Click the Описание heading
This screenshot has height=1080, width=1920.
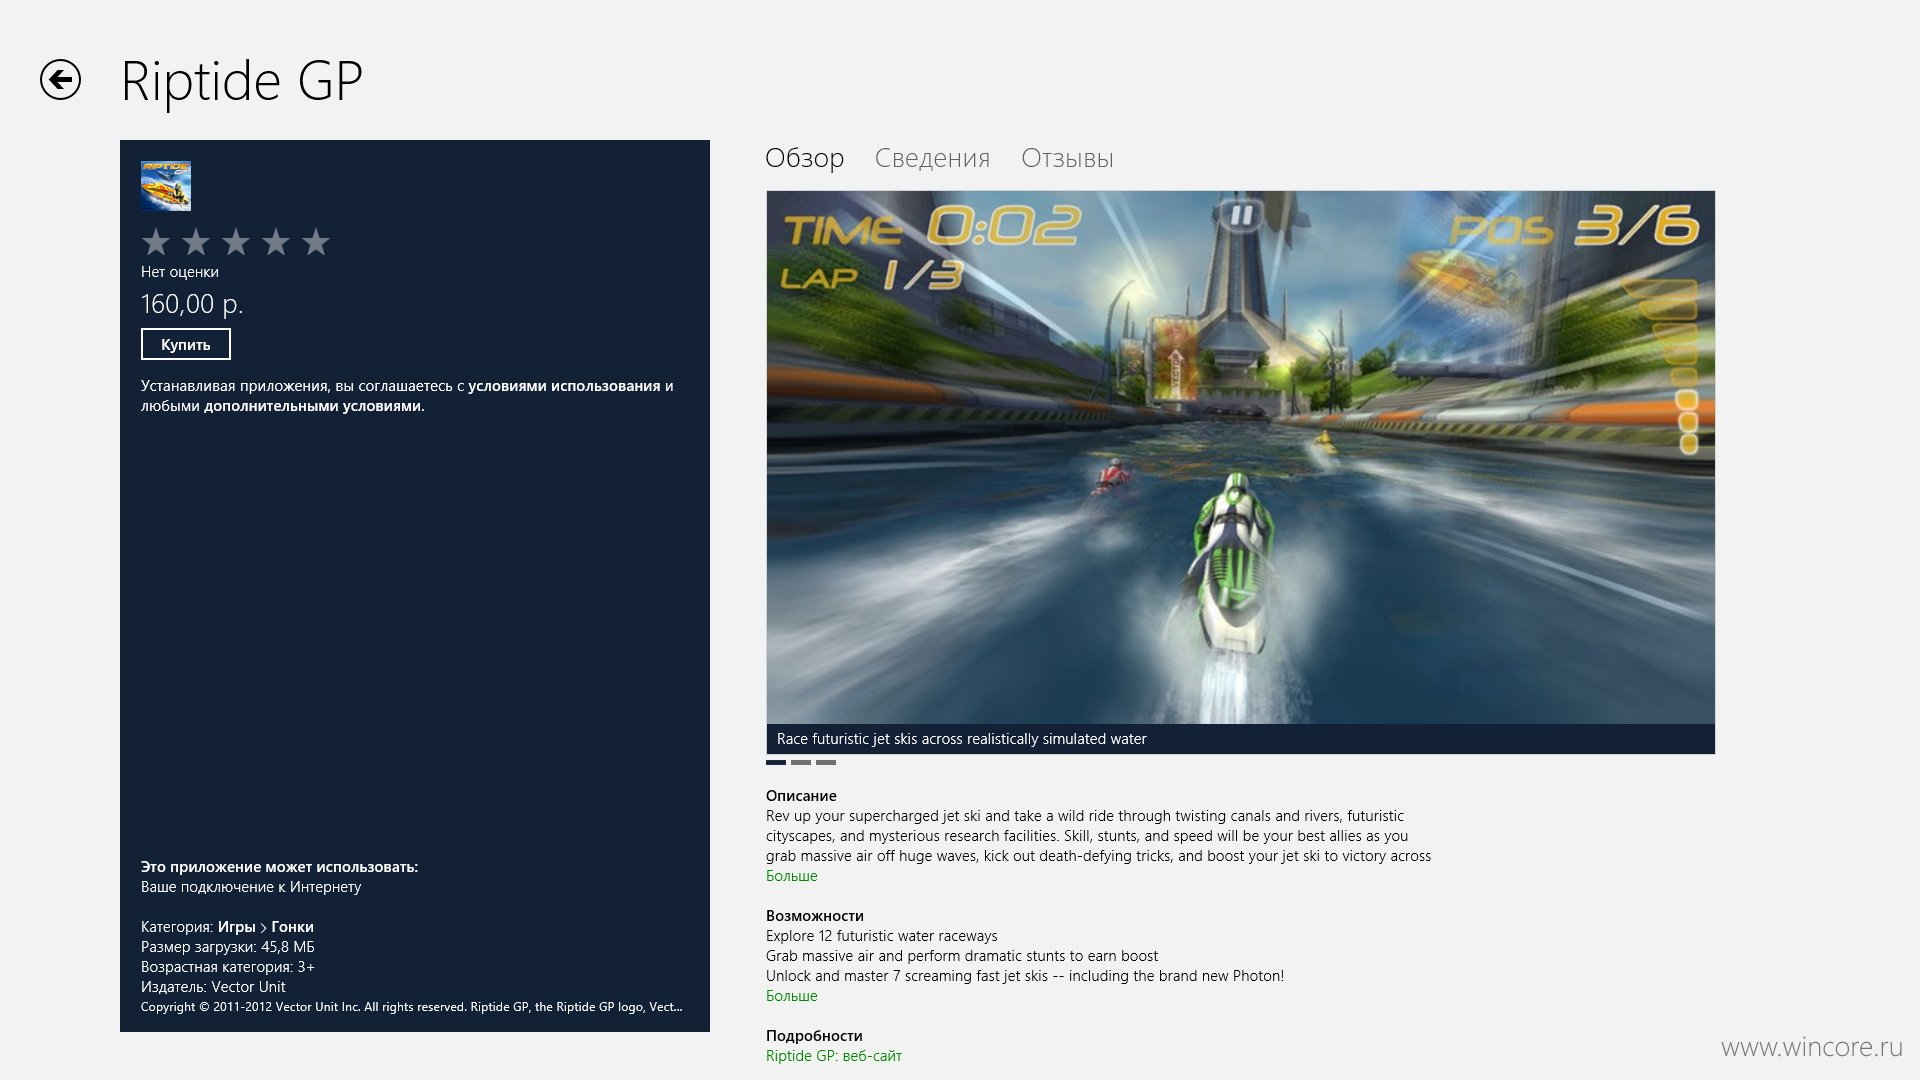[x=801, y=796]
